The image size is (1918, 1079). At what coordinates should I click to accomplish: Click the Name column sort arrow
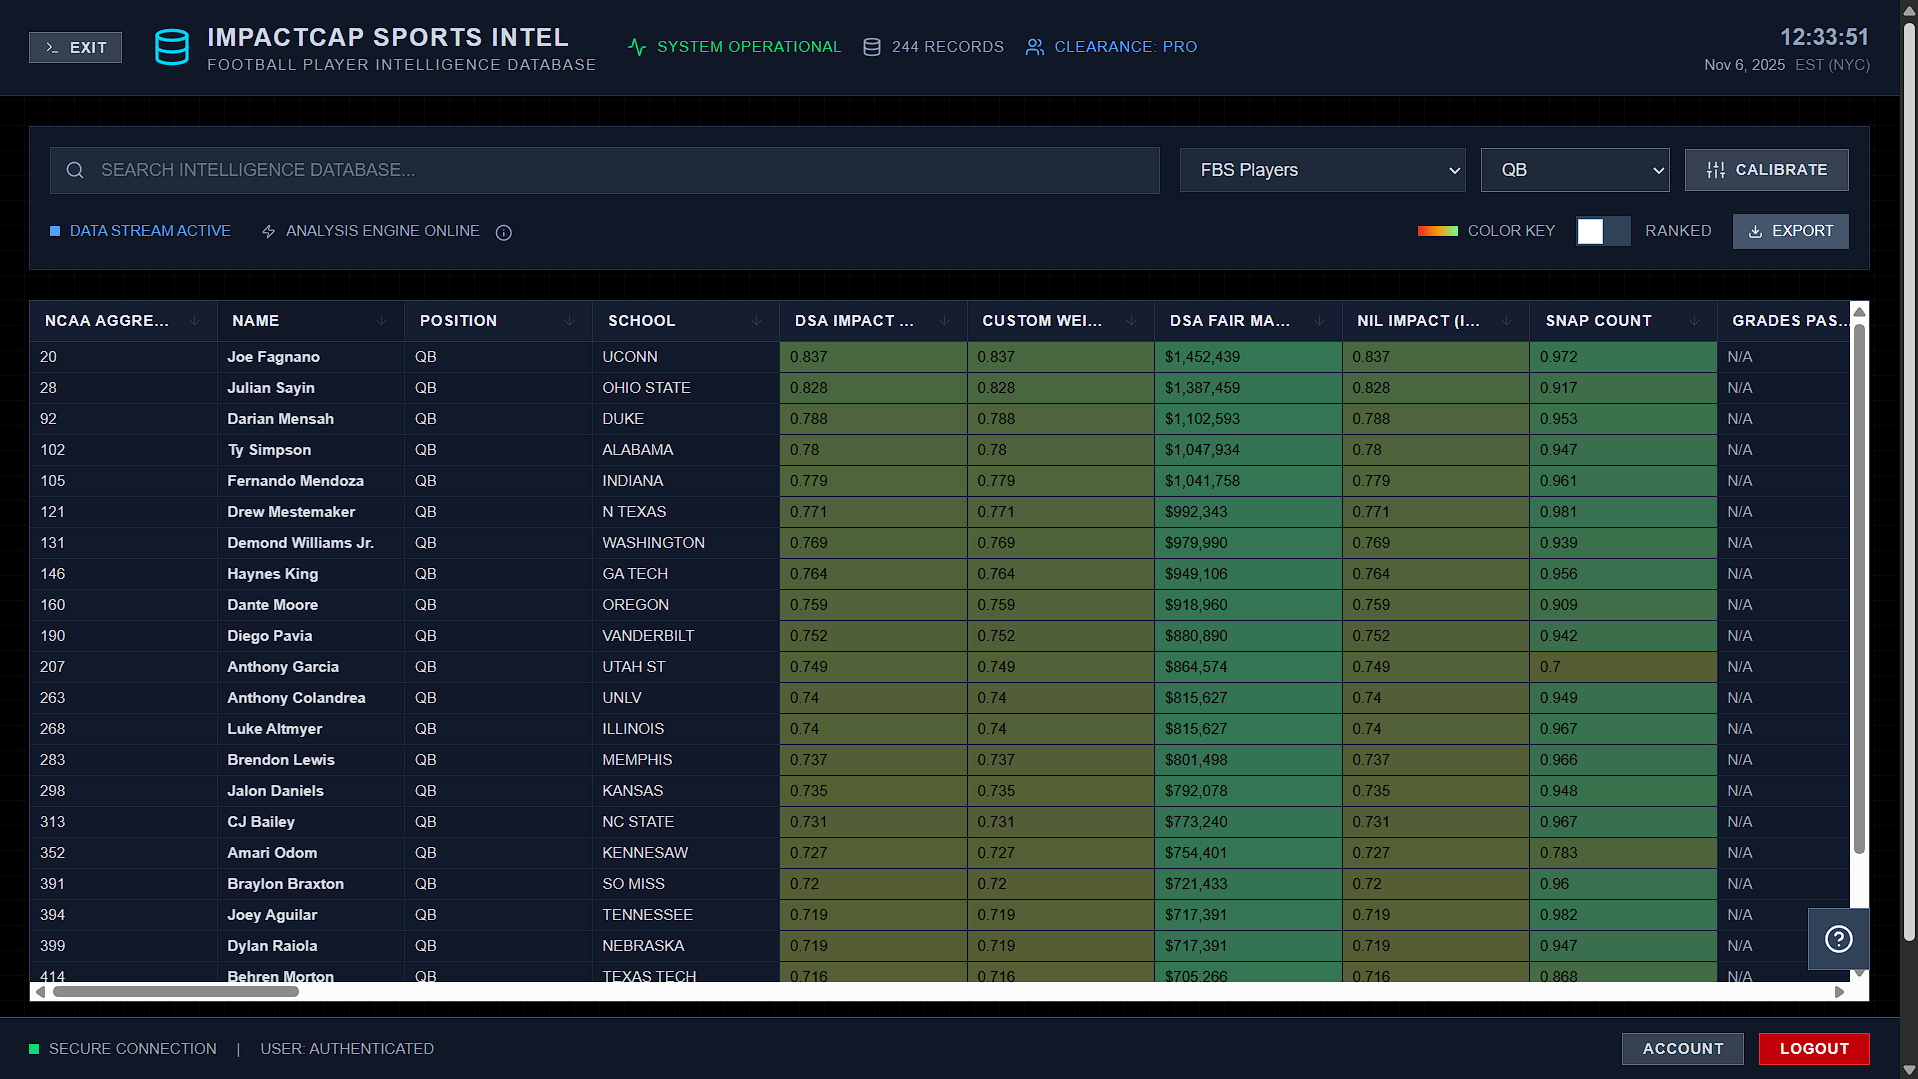[x=381, y=321]
